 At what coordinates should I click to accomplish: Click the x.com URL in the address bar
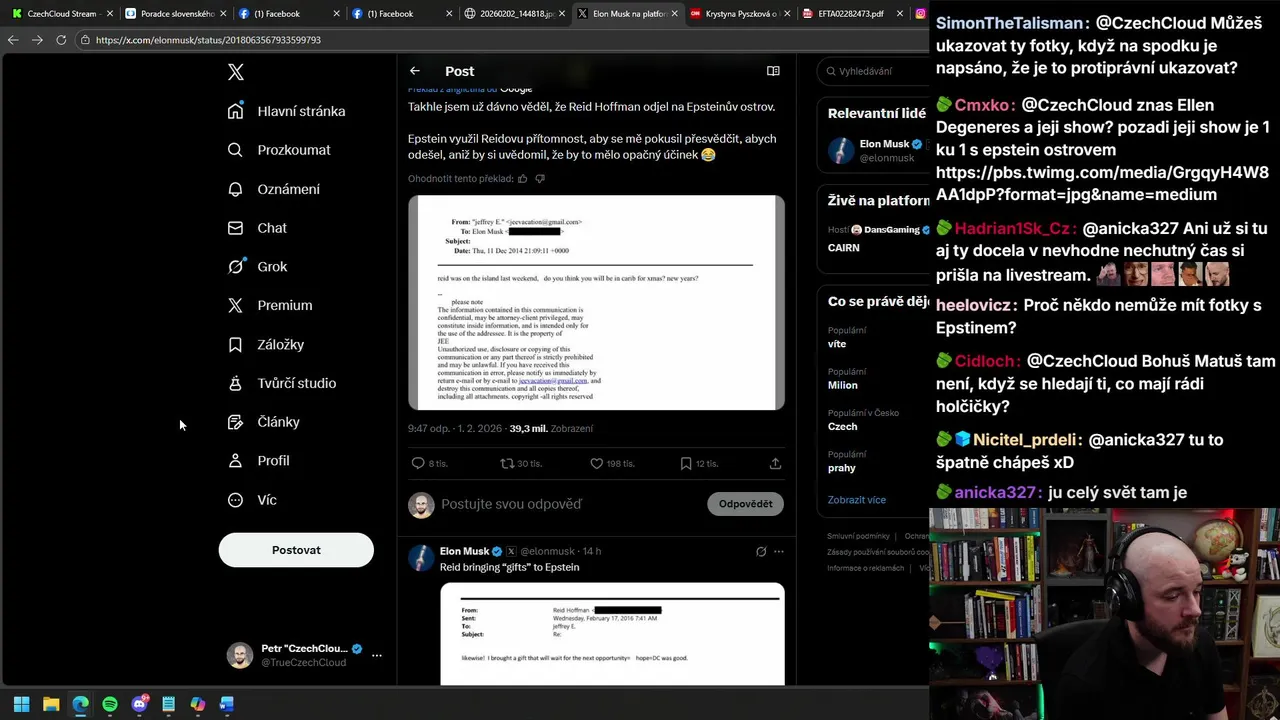tap(208, 40)
